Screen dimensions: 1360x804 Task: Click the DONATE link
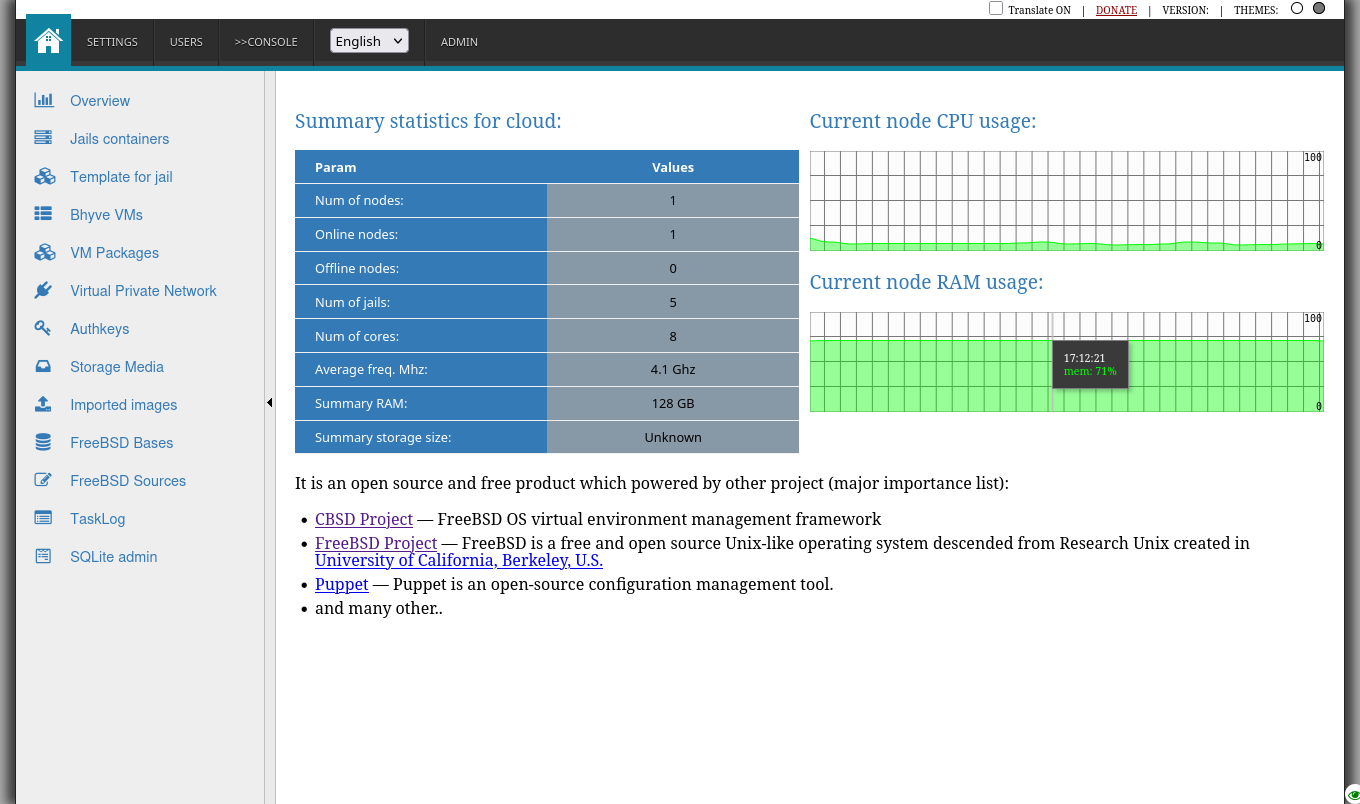point(1116,10)
